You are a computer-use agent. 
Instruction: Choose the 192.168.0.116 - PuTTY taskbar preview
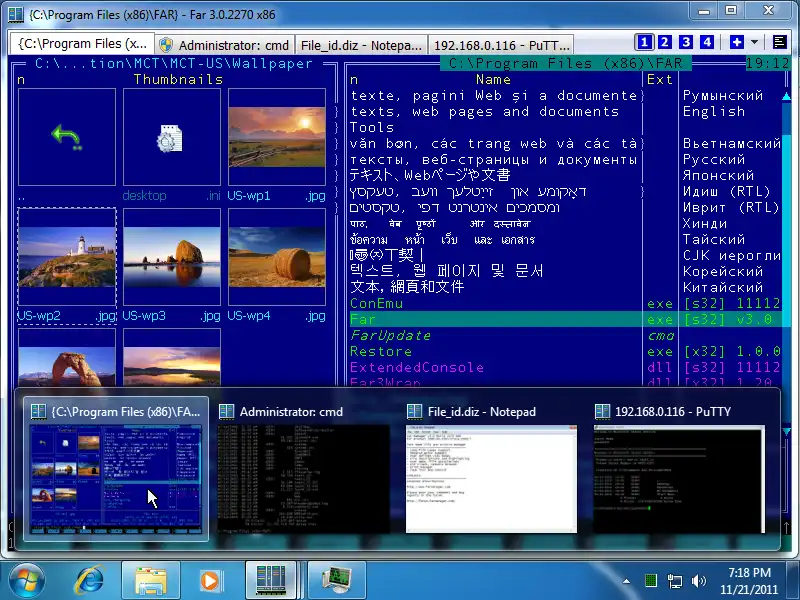[679, 468]
